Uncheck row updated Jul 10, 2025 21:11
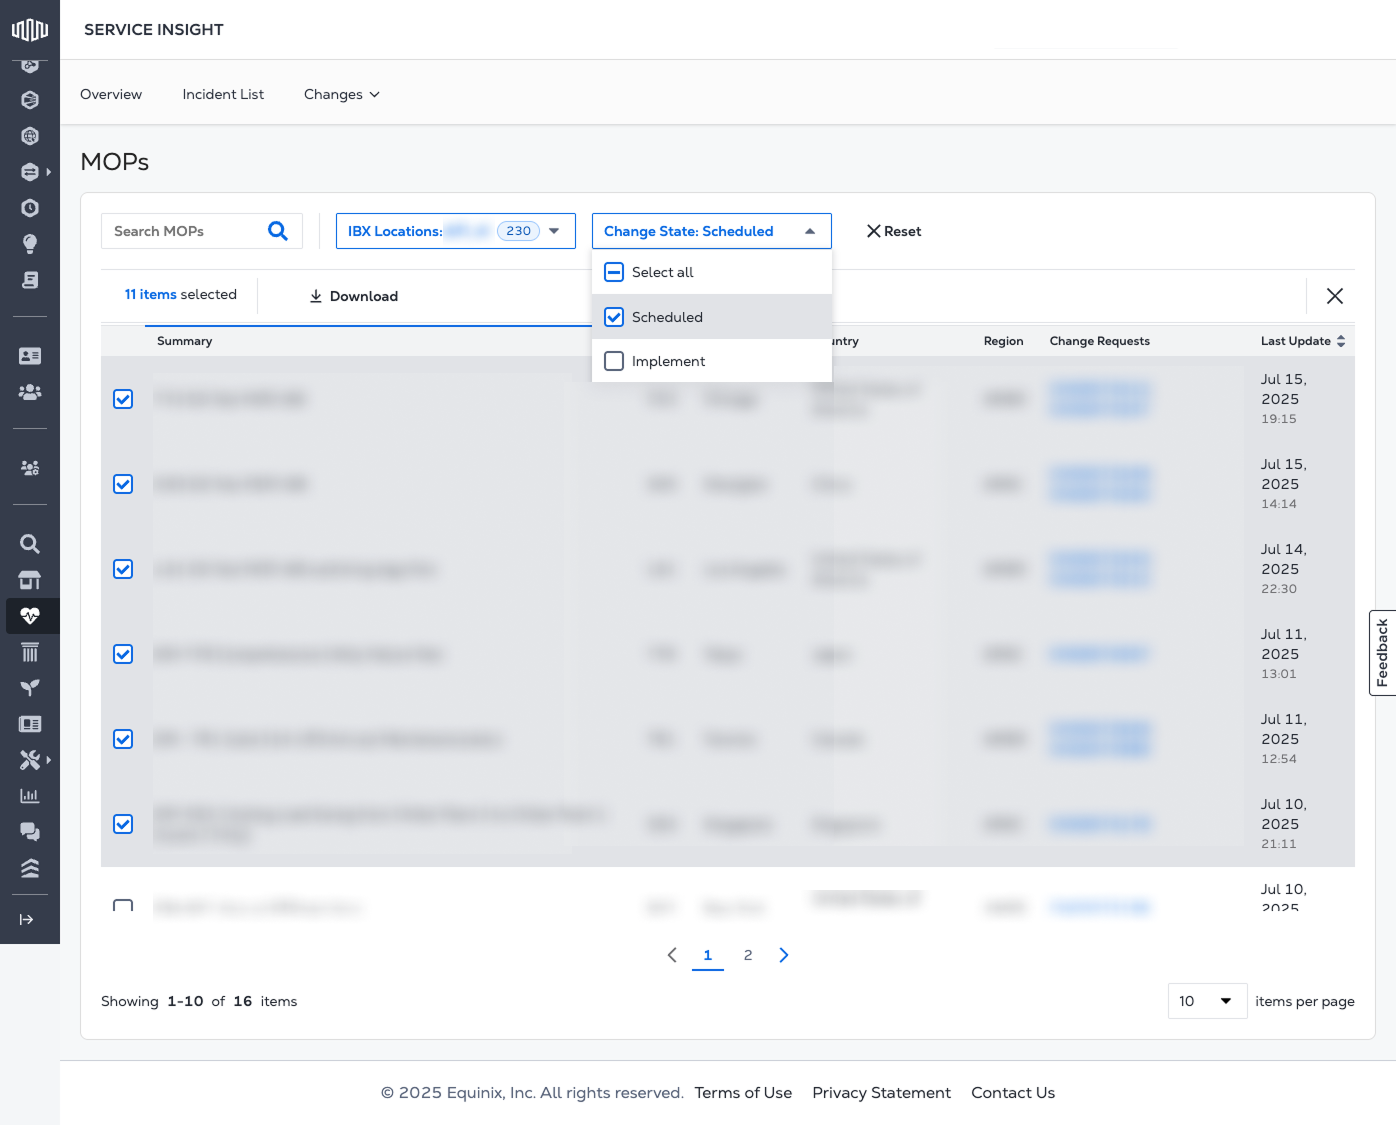This screenshot has height=1125, width=1396. click(x=123, y=824)
